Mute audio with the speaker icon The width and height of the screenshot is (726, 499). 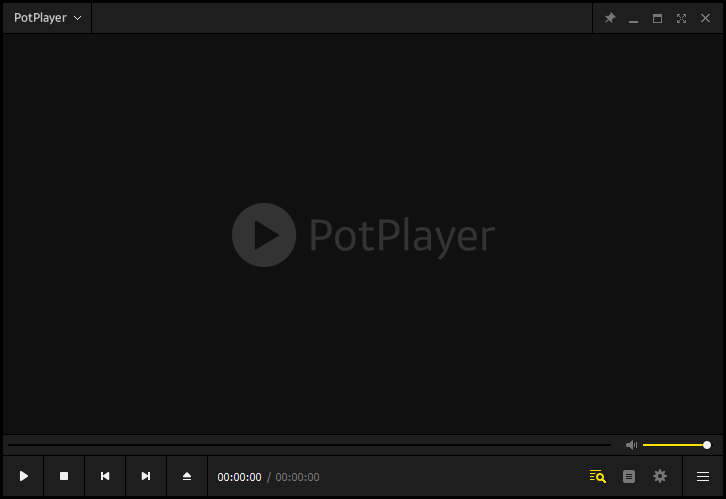coord(631,445)
